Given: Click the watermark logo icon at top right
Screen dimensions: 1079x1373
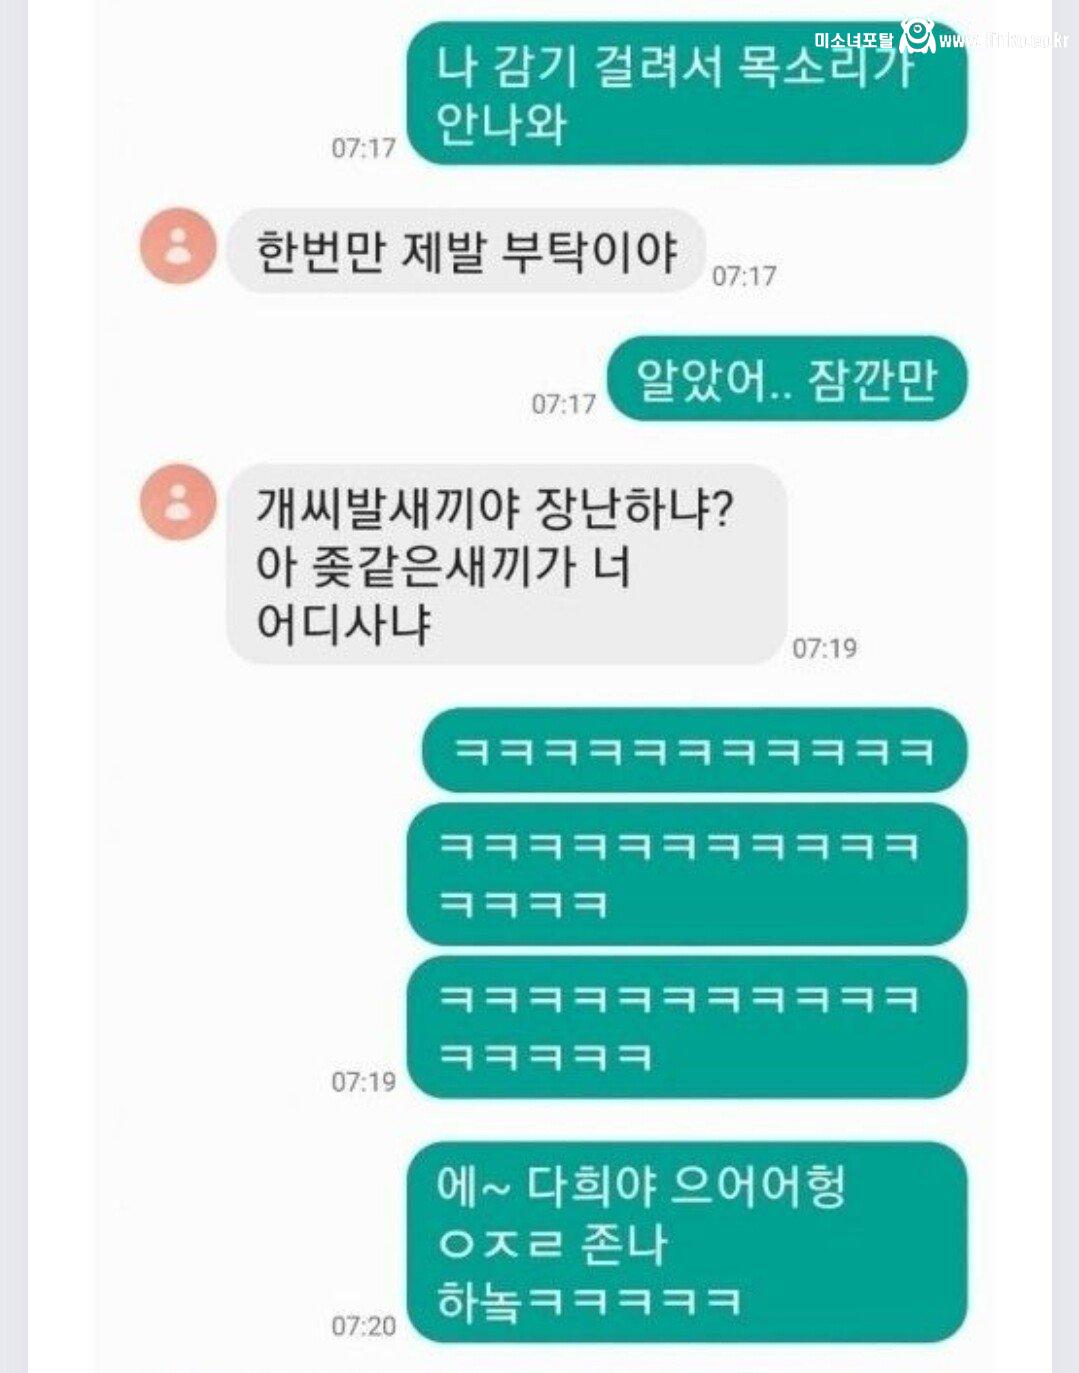Looking at the screenshot, I should 917,36.
